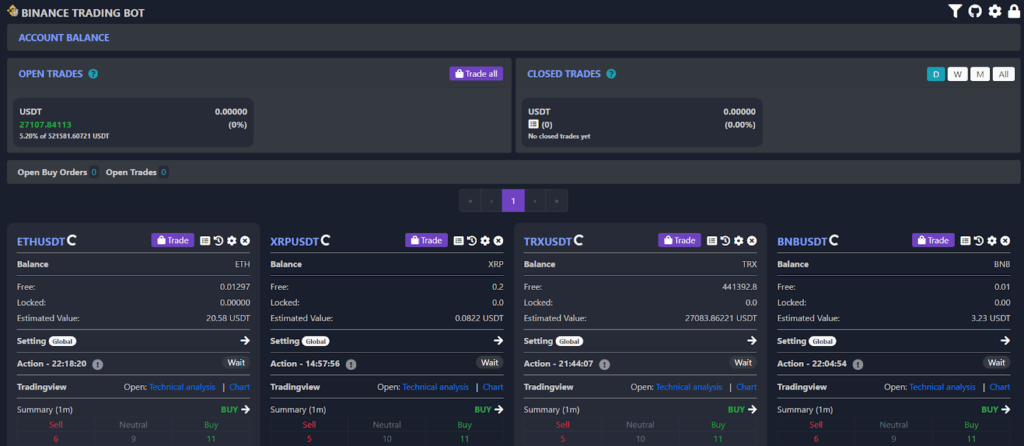Click TRXUSDT action info exclamation icon

[x=604, y=364]
